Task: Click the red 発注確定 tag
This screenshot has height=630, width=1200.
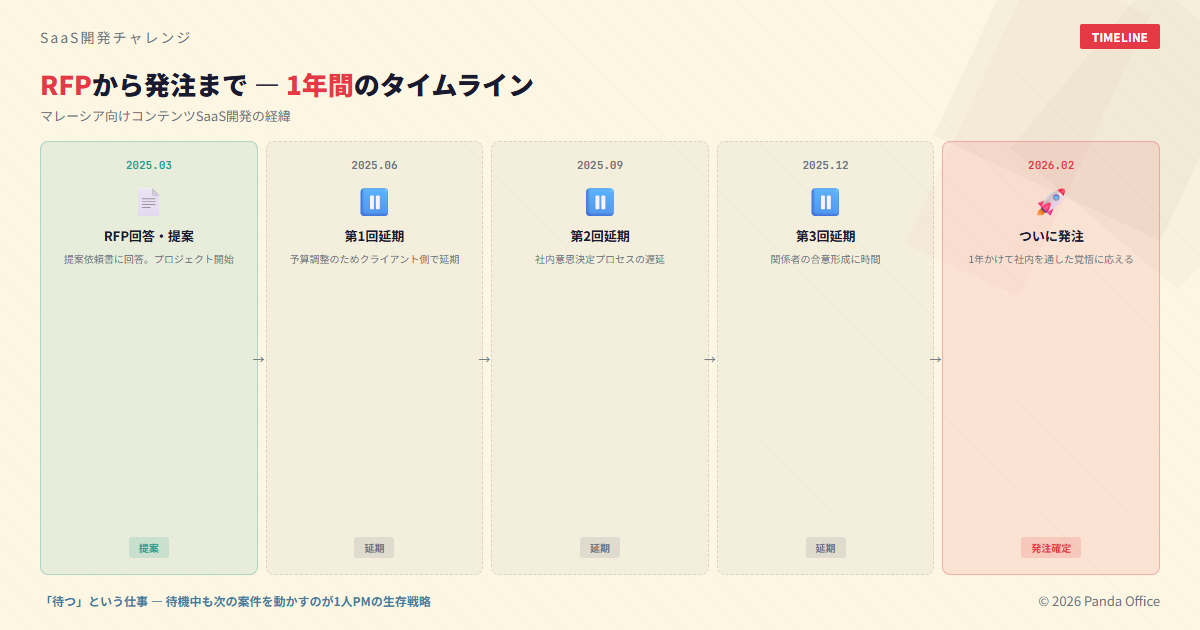Action: point(1051,548)
